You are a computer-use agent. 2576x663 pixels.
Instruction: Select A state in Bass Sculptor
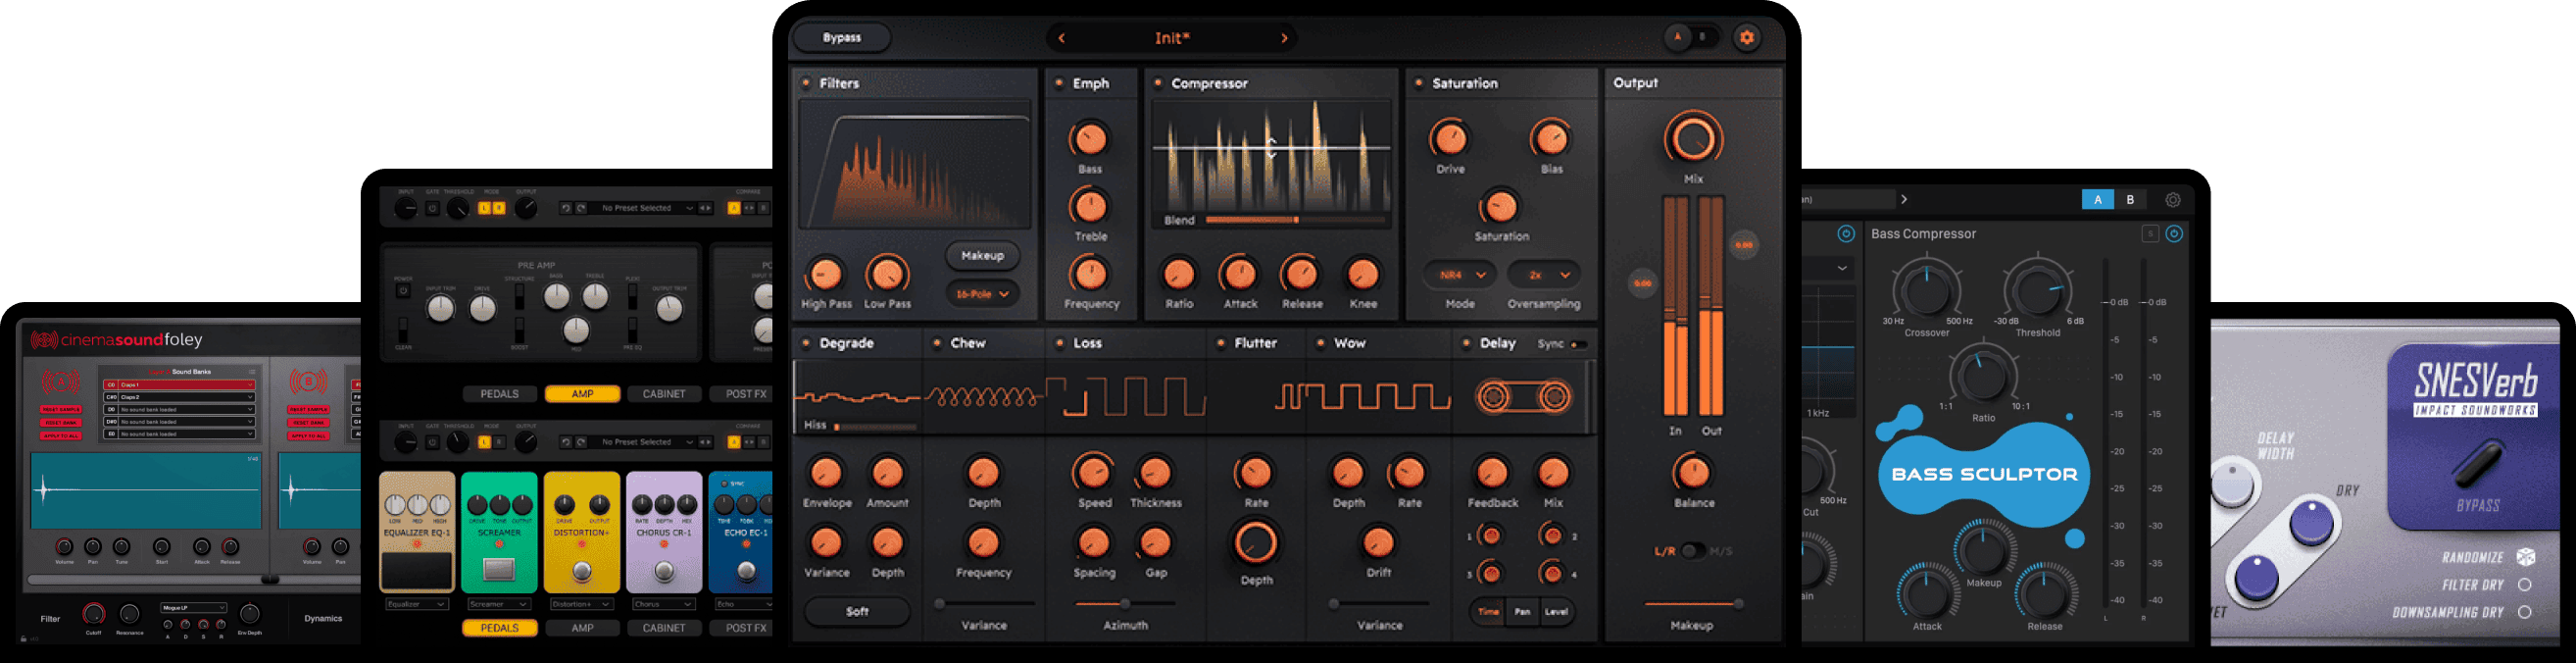pyautogui.click(x=2098, y=200)
